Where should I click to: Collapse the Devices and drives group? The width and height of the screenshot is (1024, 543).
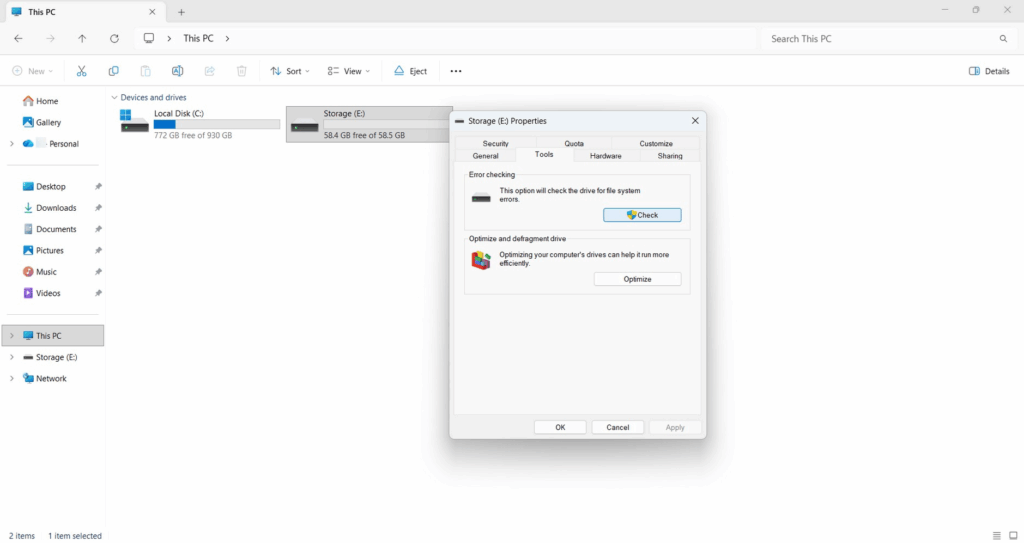[114, 97]
